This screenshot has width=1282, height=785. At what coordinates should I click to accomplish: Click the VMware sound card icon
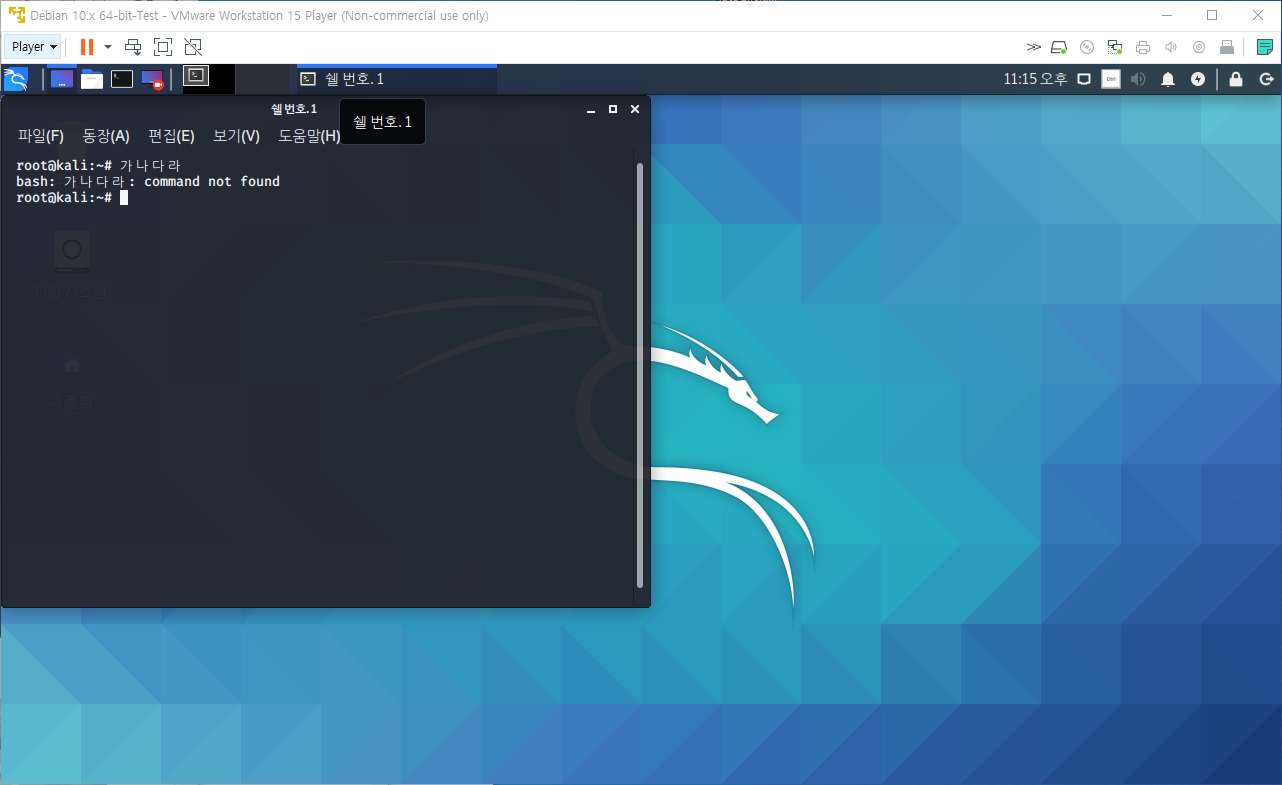[x=1171, y=47]
